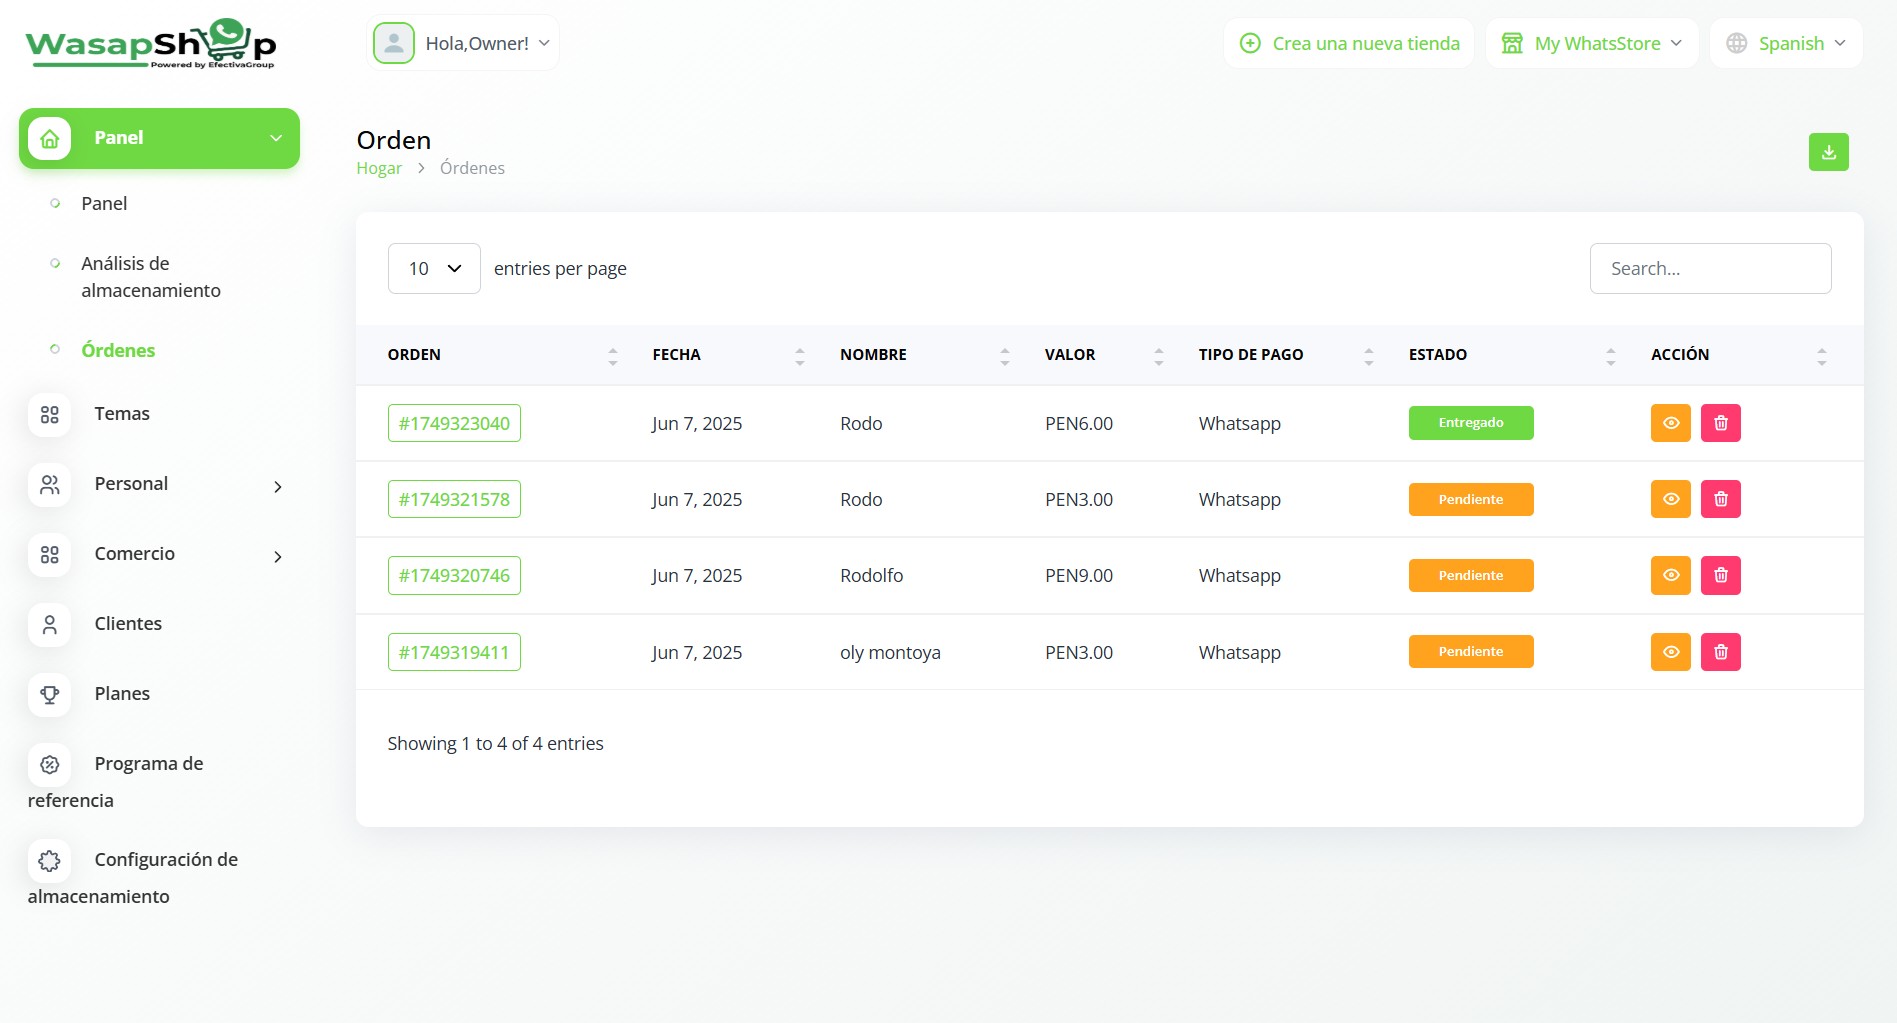Open Clientes via its person icon
The width and height of the screenshot is (1897, 1023).
coord(50,624)
